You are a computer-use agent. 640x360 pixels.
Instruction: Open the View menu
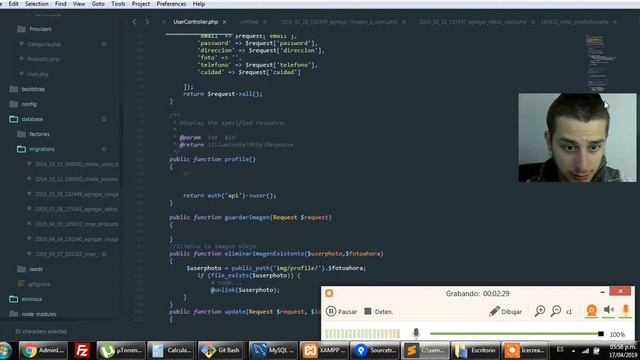(x=79, y=4)
